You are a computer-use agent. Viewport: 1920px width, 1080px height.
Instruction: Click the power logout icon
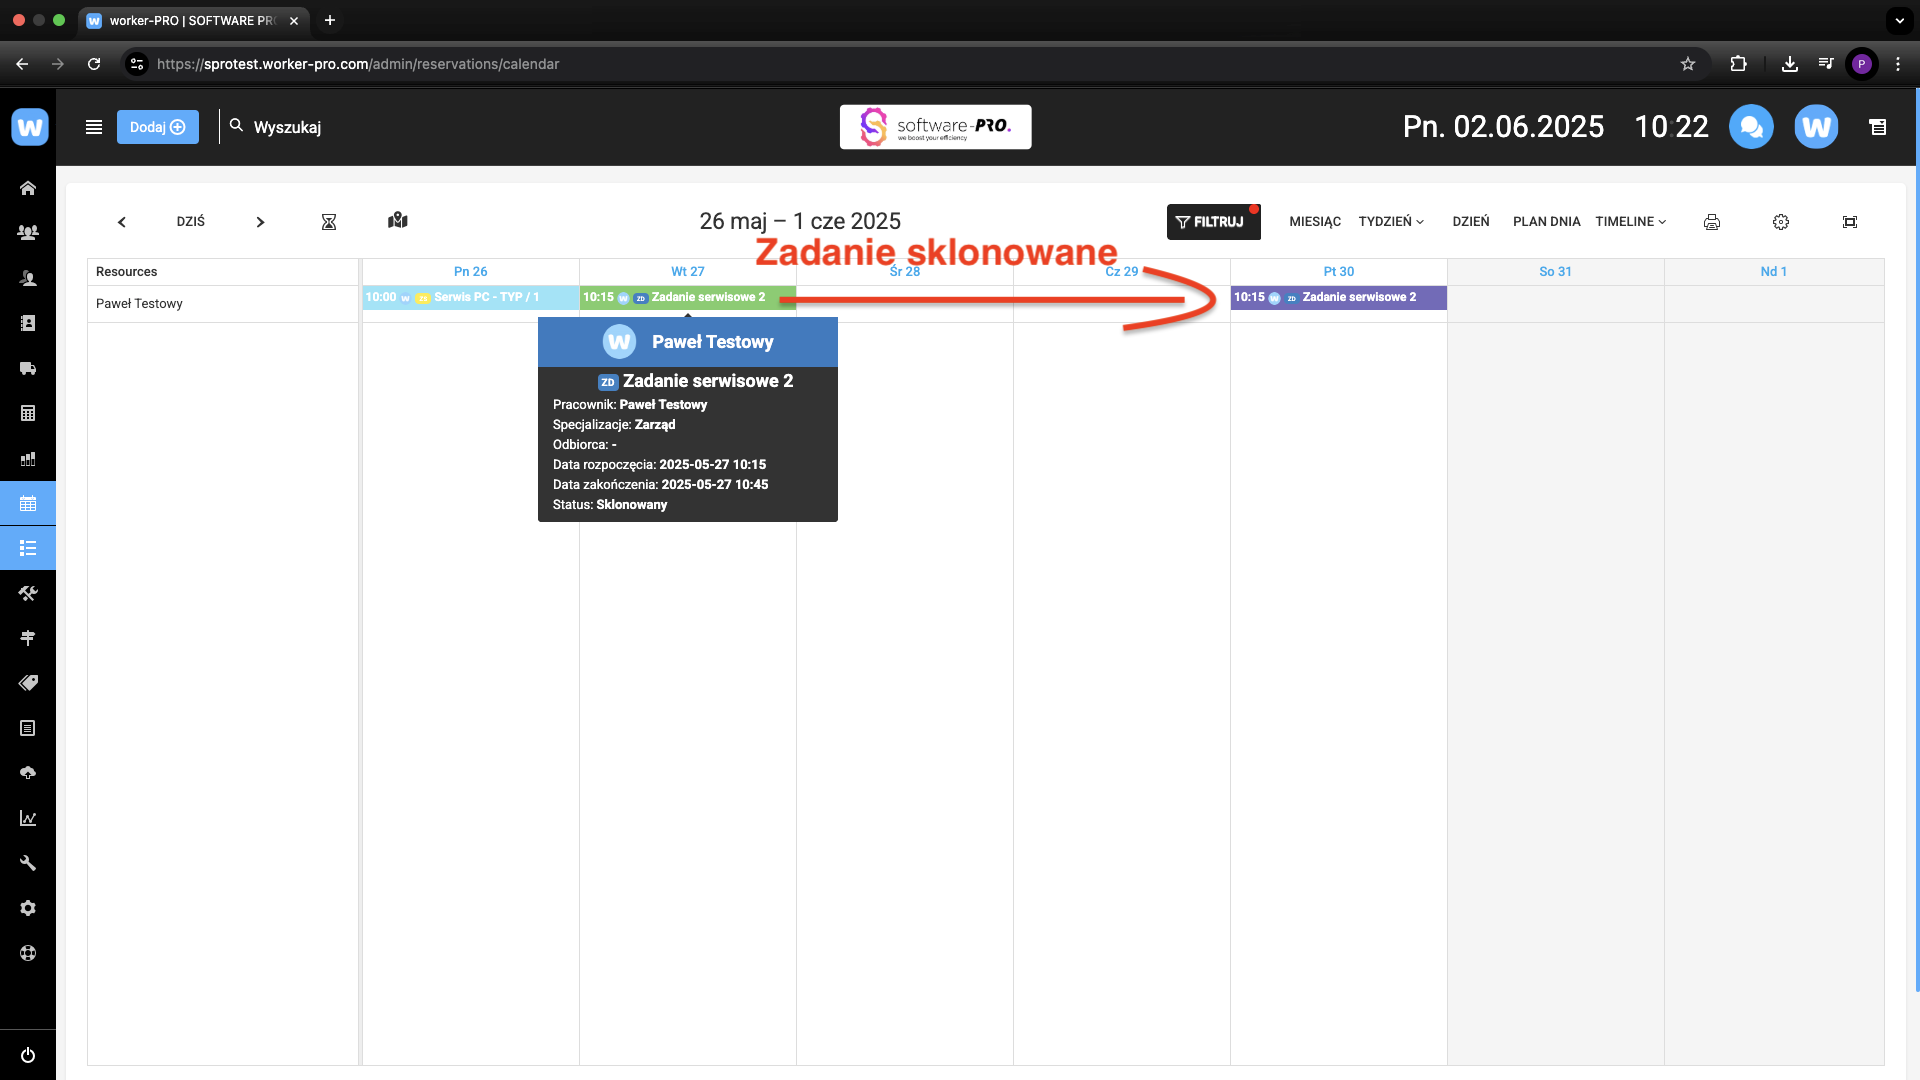click(x=28, y=1055)
